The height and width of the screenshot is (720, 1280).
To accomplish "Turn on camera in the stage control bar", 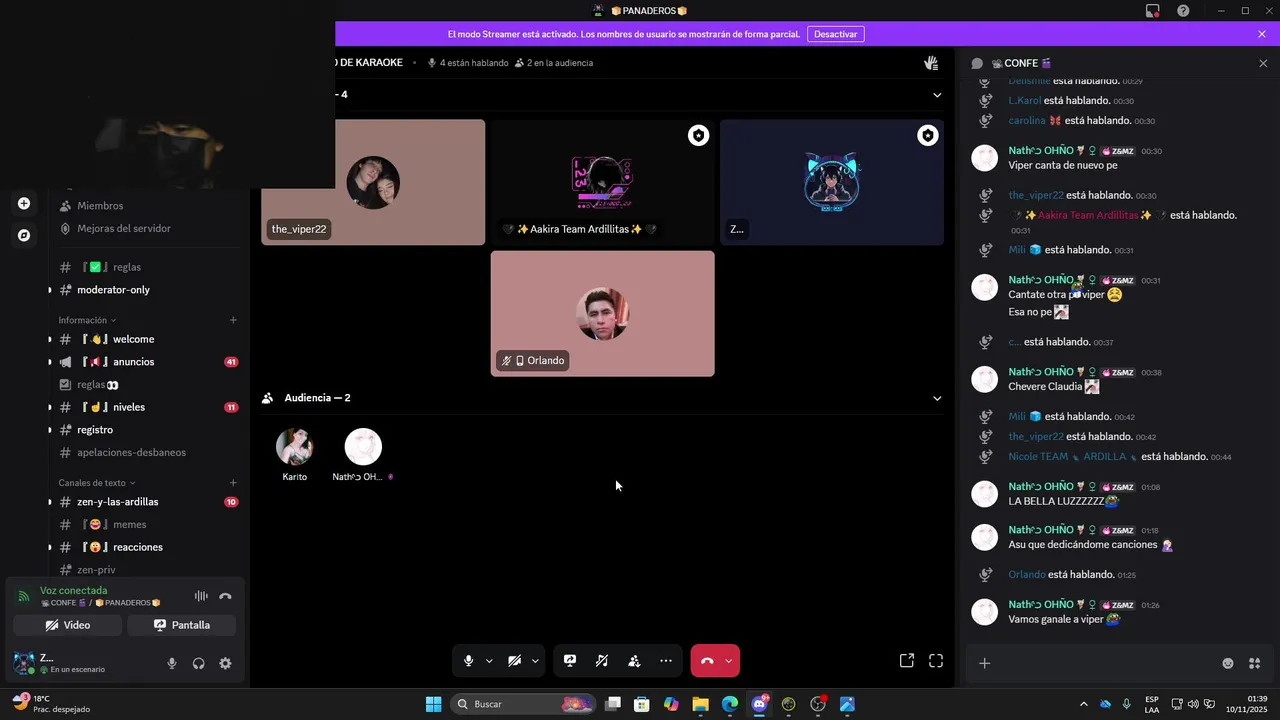I will click(514, 661).
